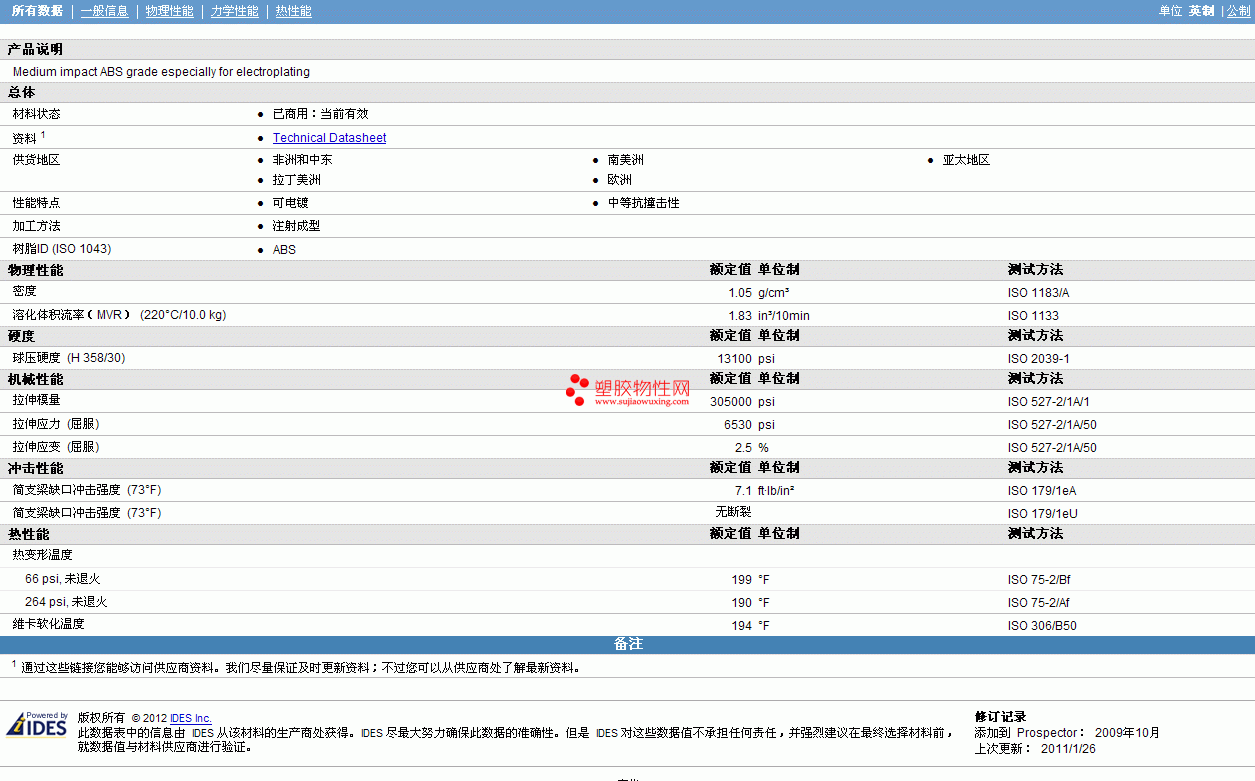Click the 备注 section header
Viewport: 1255px width, 781px height.
click(x=628, y=644)
